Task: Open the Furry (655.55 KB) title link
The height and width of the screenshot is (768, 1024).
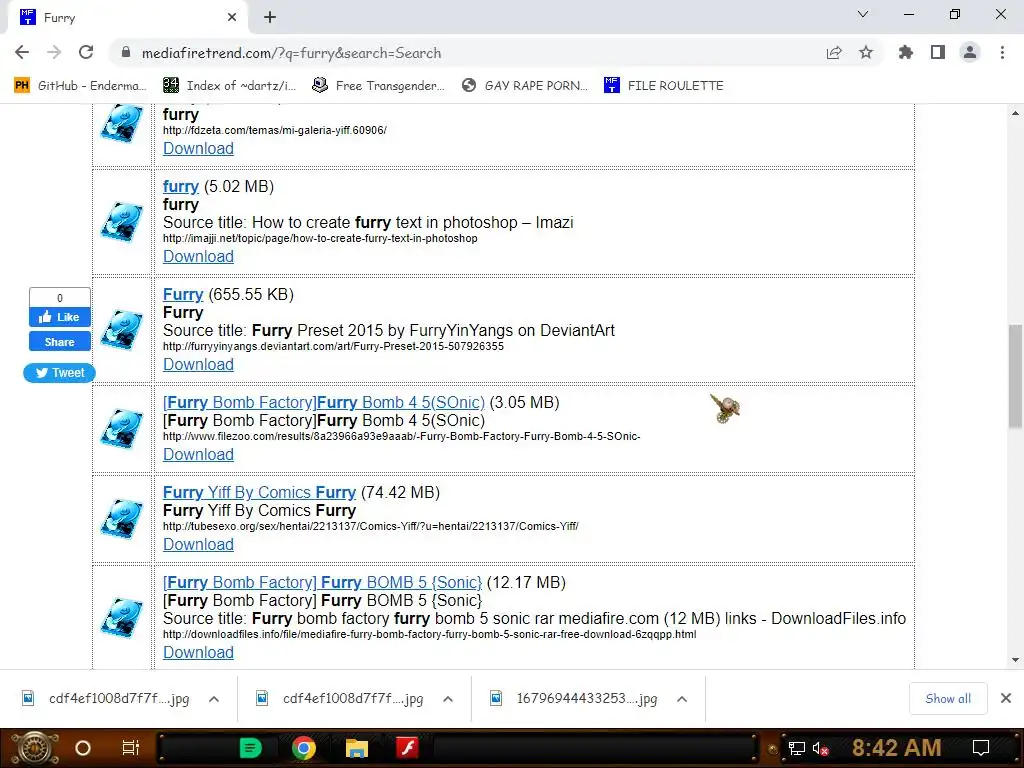Action: click(183, 295)
